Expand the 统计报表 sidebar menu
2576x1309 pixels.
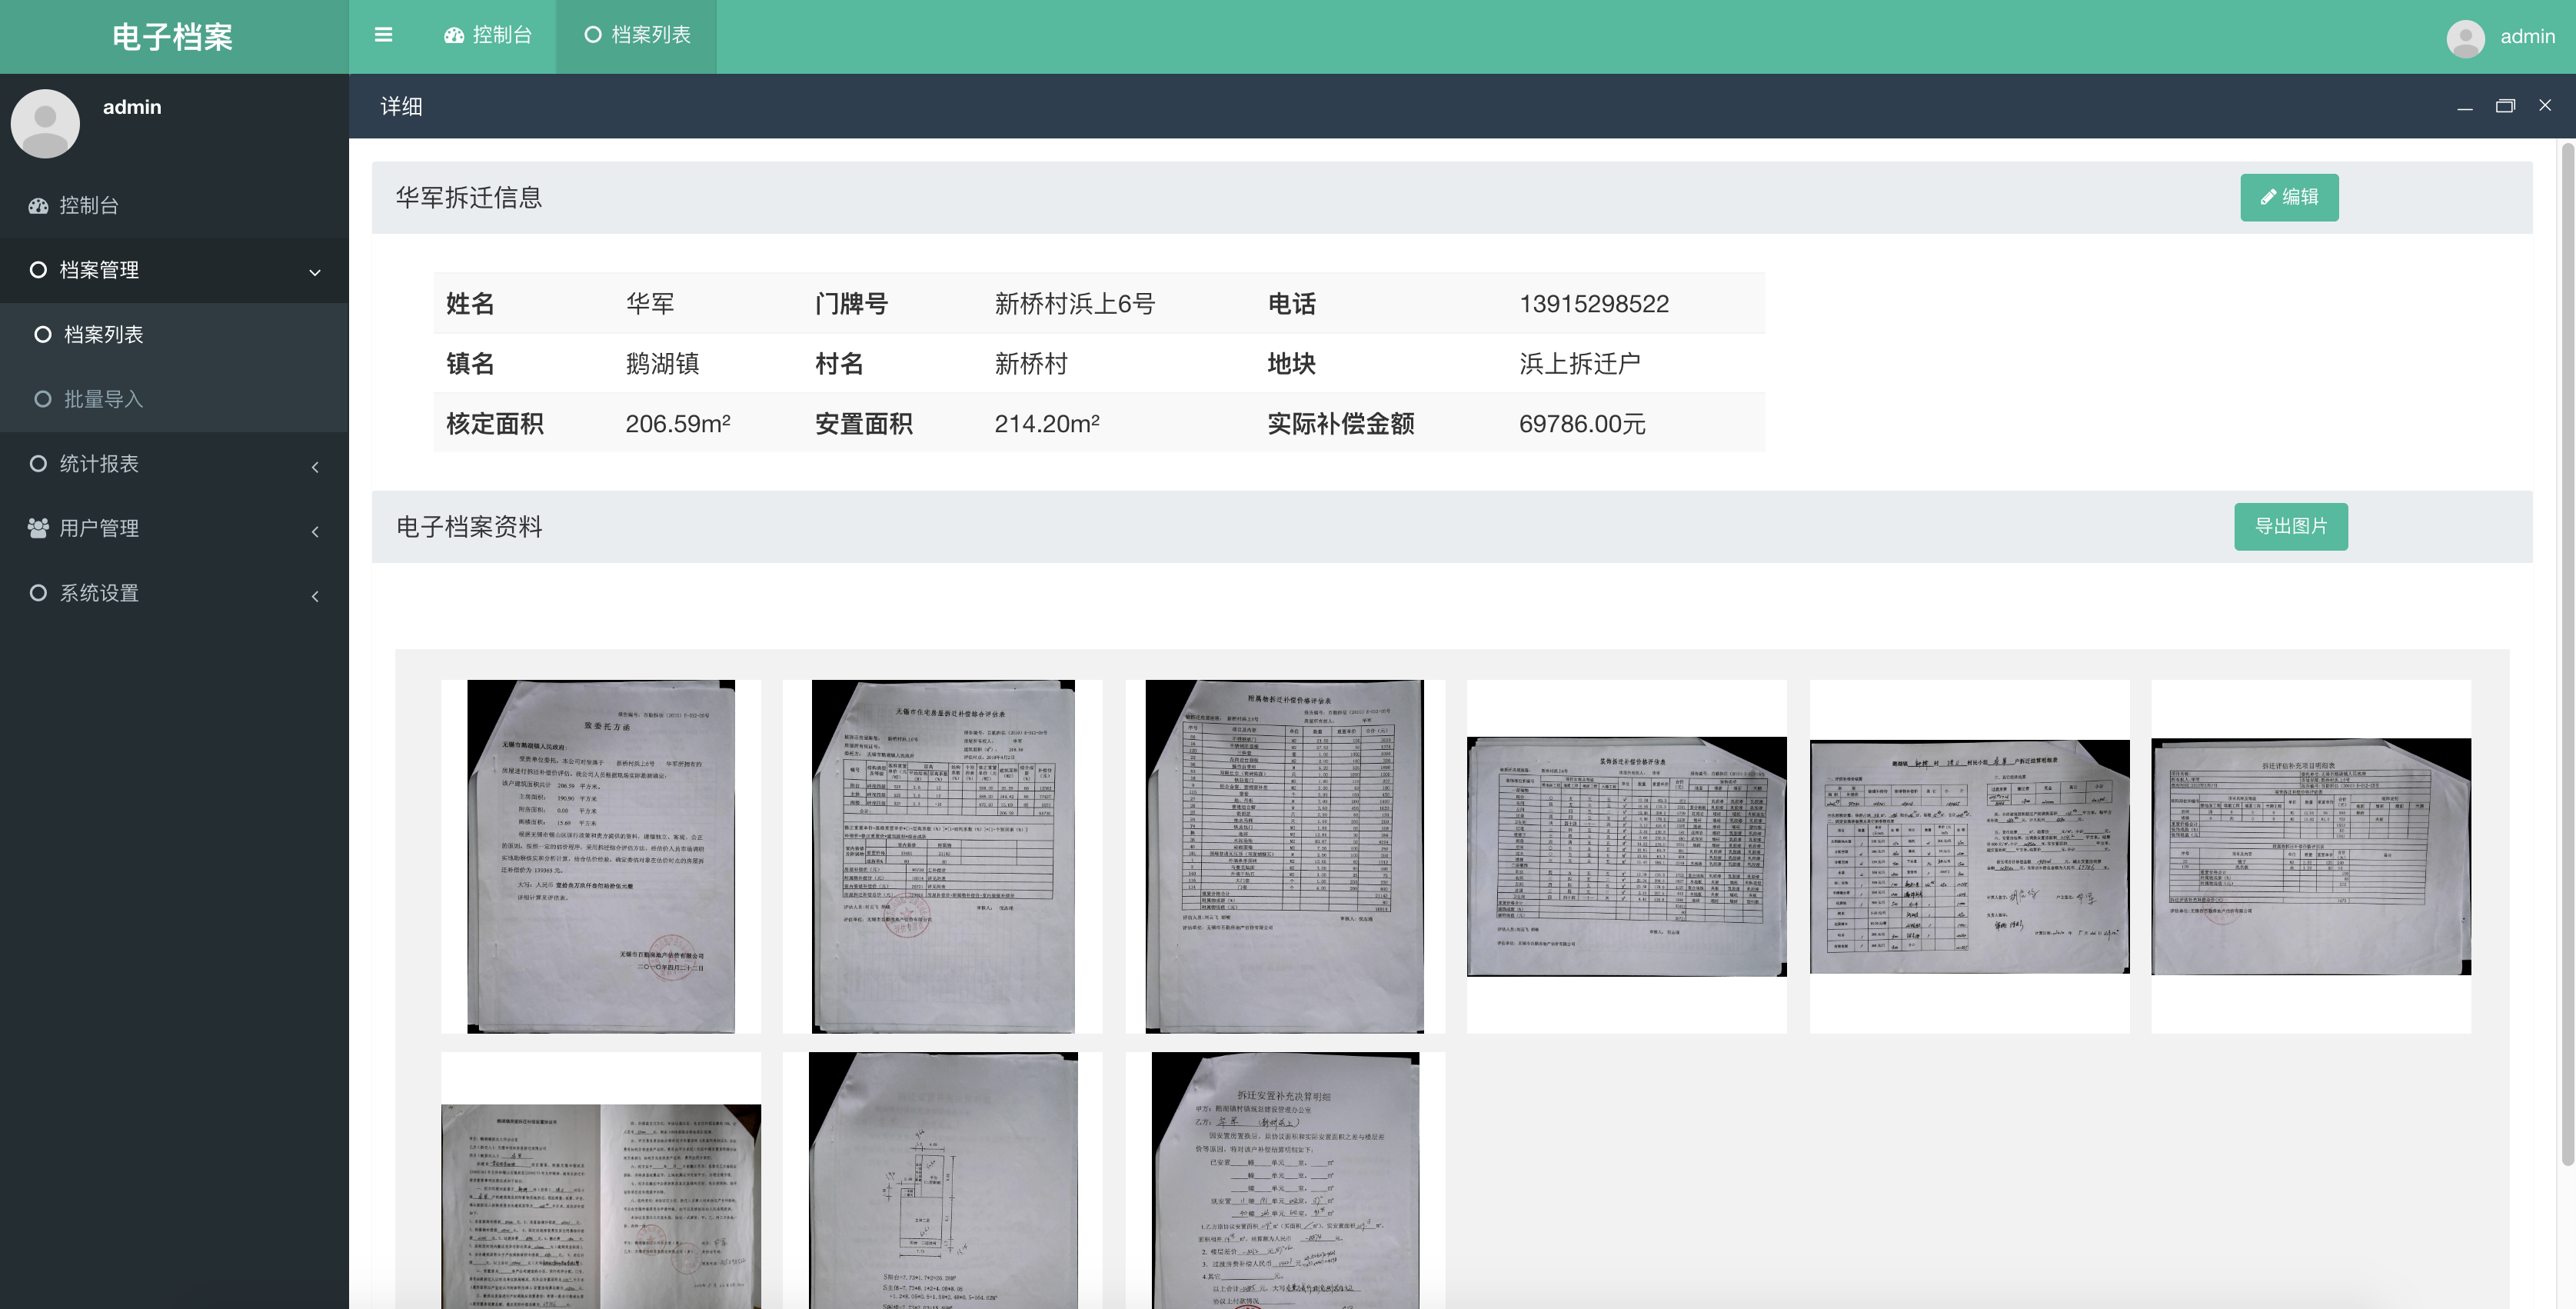pyautogui.click(x=174, y=464)
